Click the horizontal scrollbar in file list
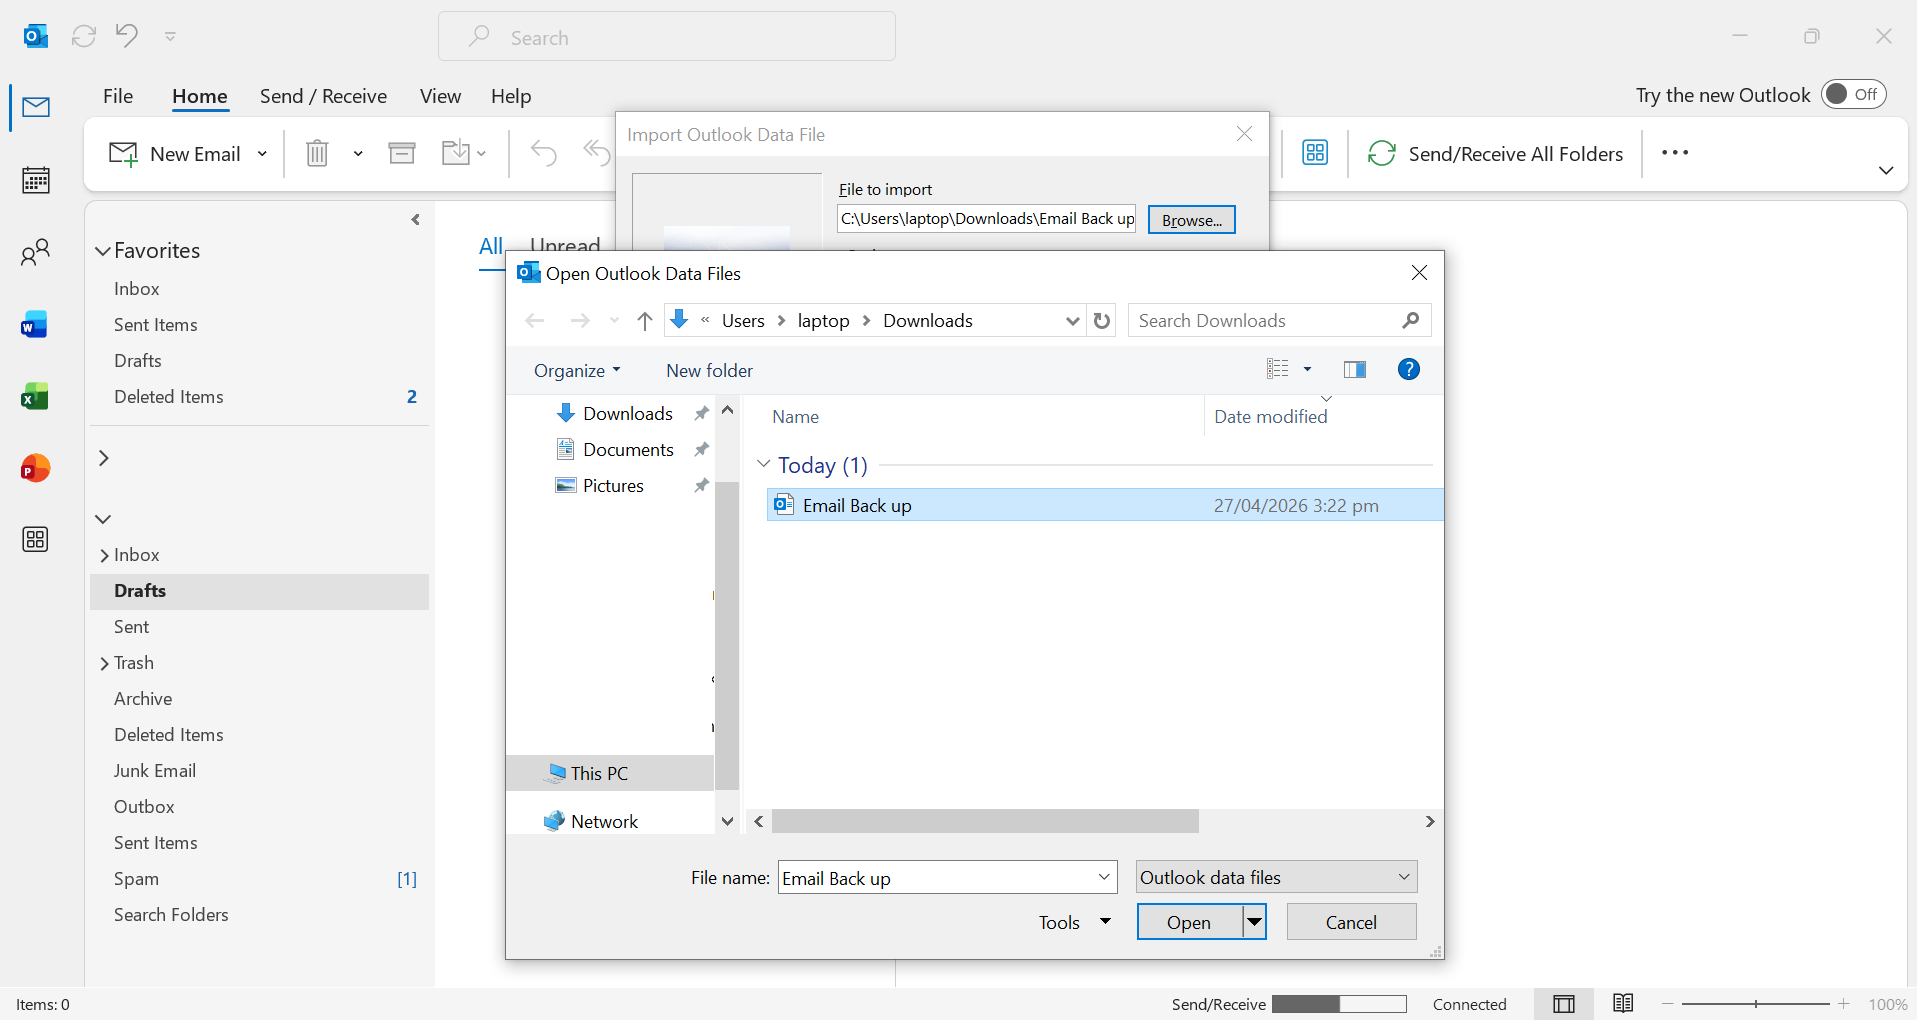The height and width of the screenshot is (1020, 1917). click(985, 821)
